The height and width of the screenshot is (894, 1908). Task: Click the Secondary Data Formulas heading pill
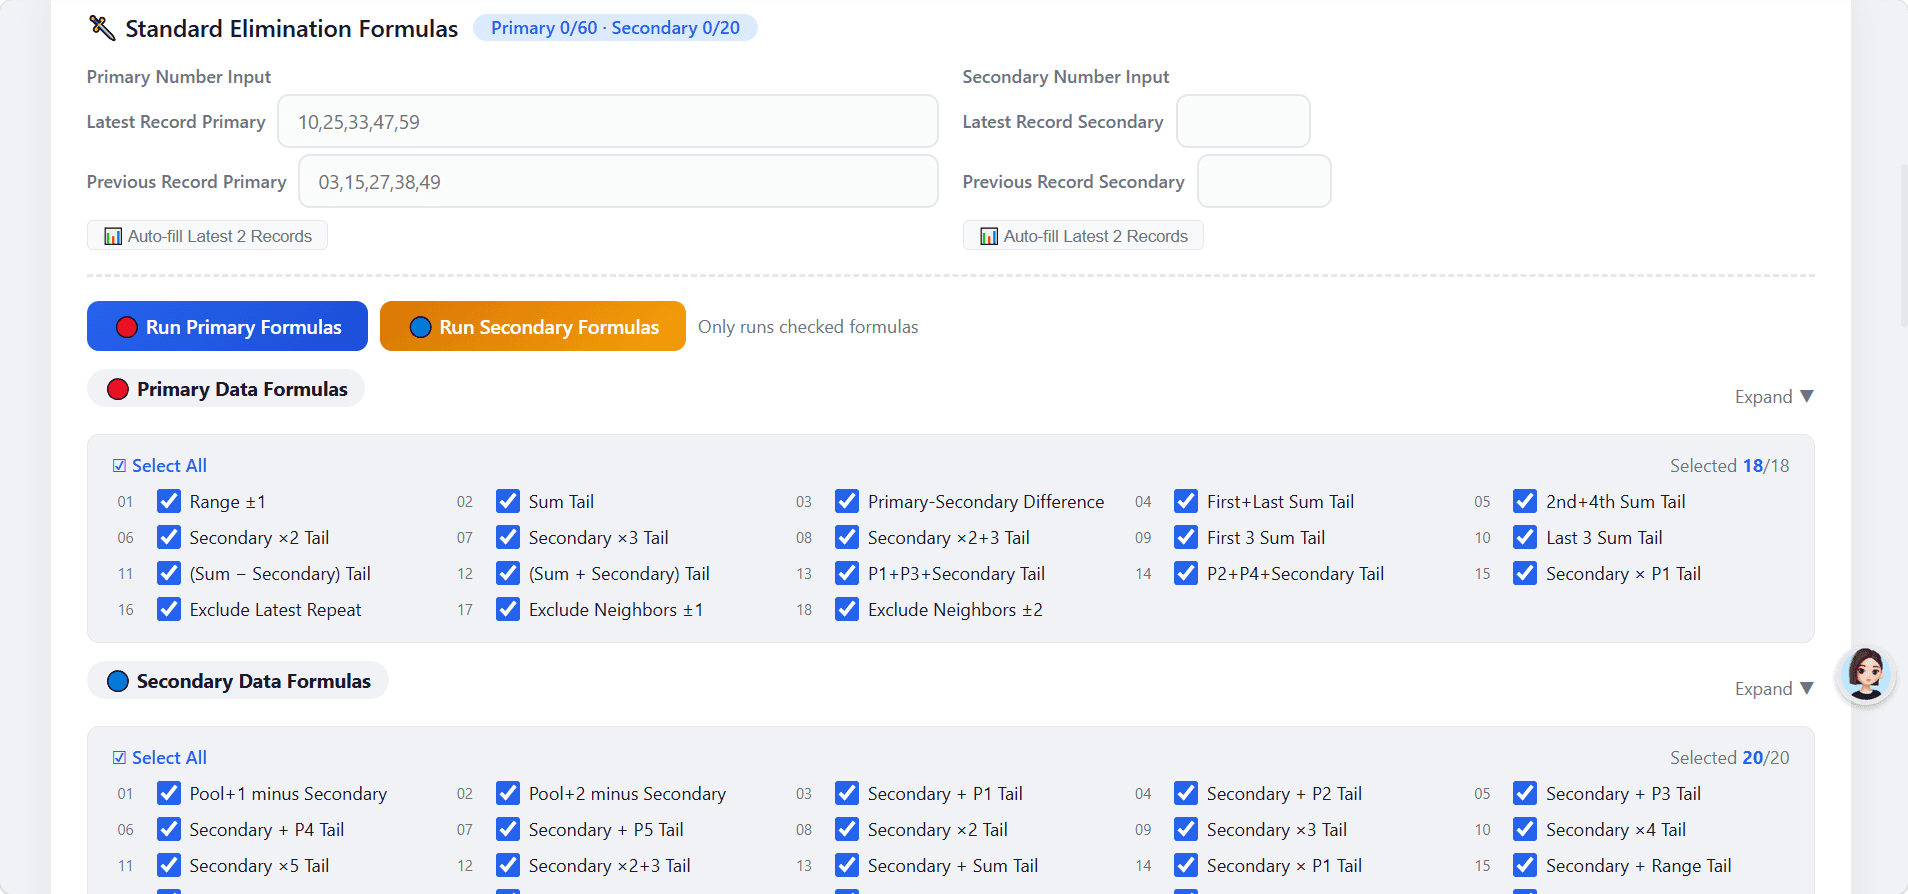238,681
